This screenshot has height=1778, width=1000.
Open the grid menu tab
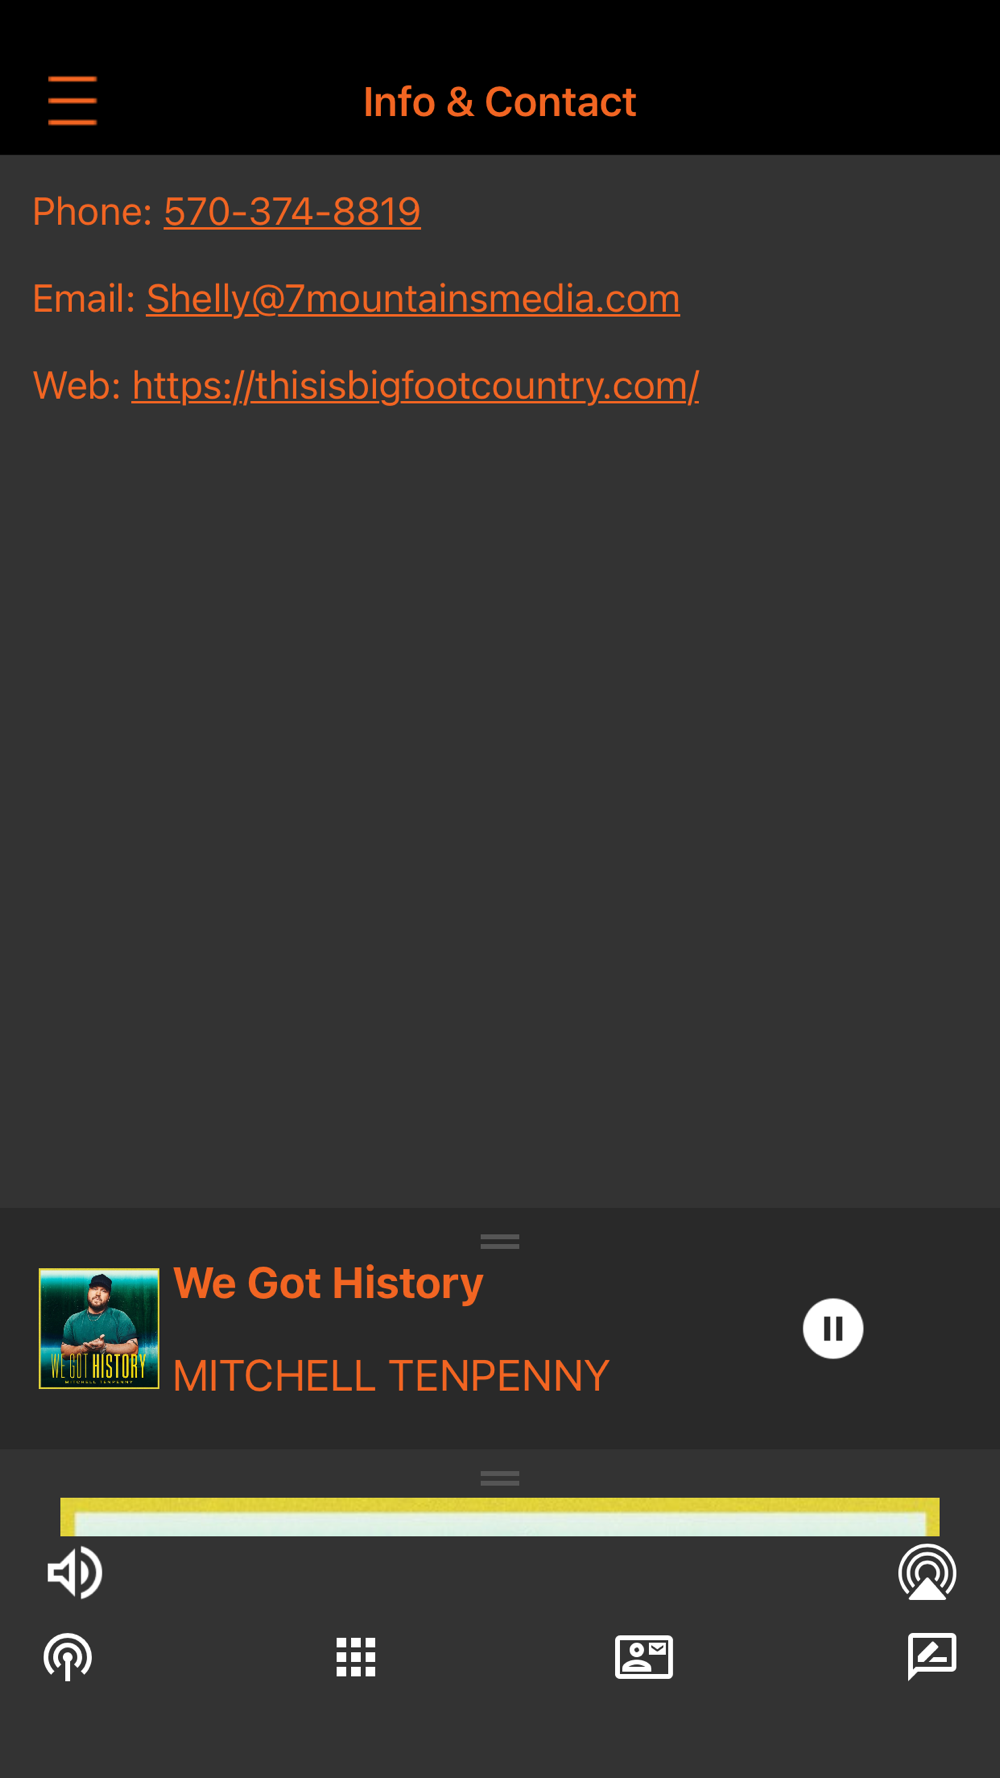point(356,1657)
